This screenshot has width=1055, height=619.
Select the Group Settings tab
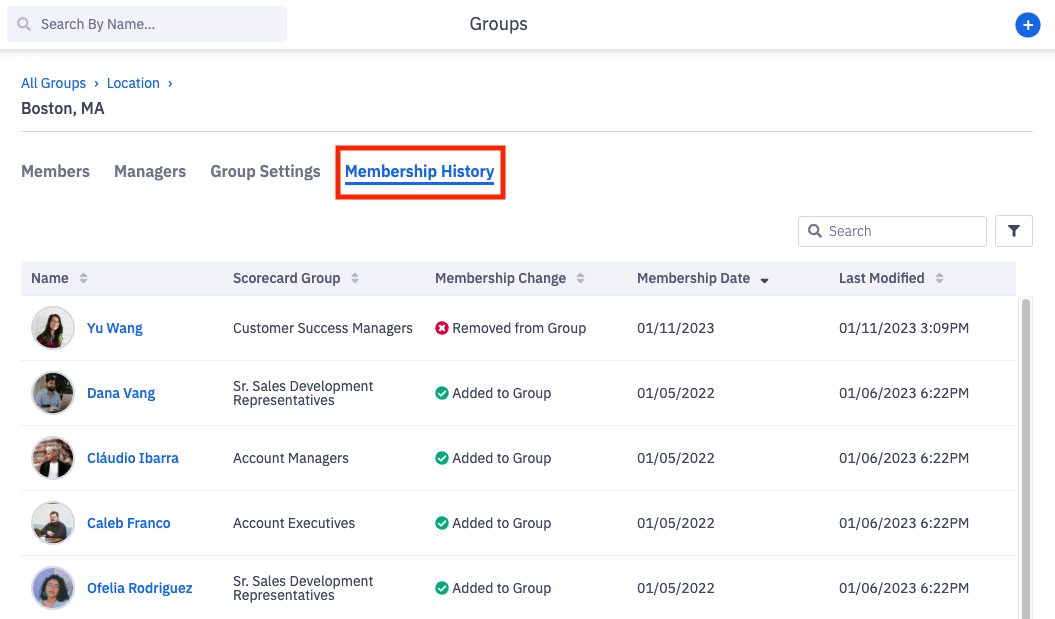[x=265, y=171]
